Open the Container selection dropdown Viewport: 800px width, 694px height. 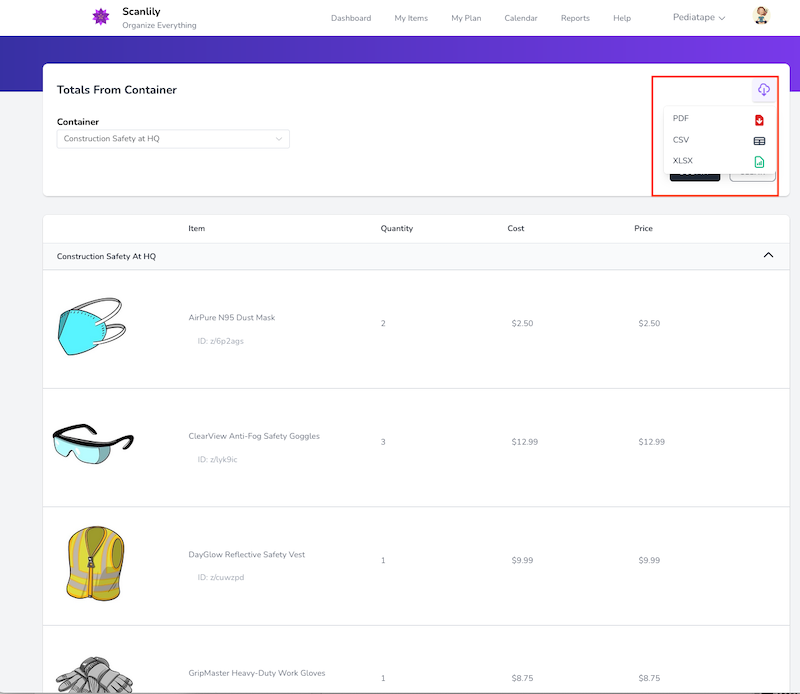tap(173, 139)
